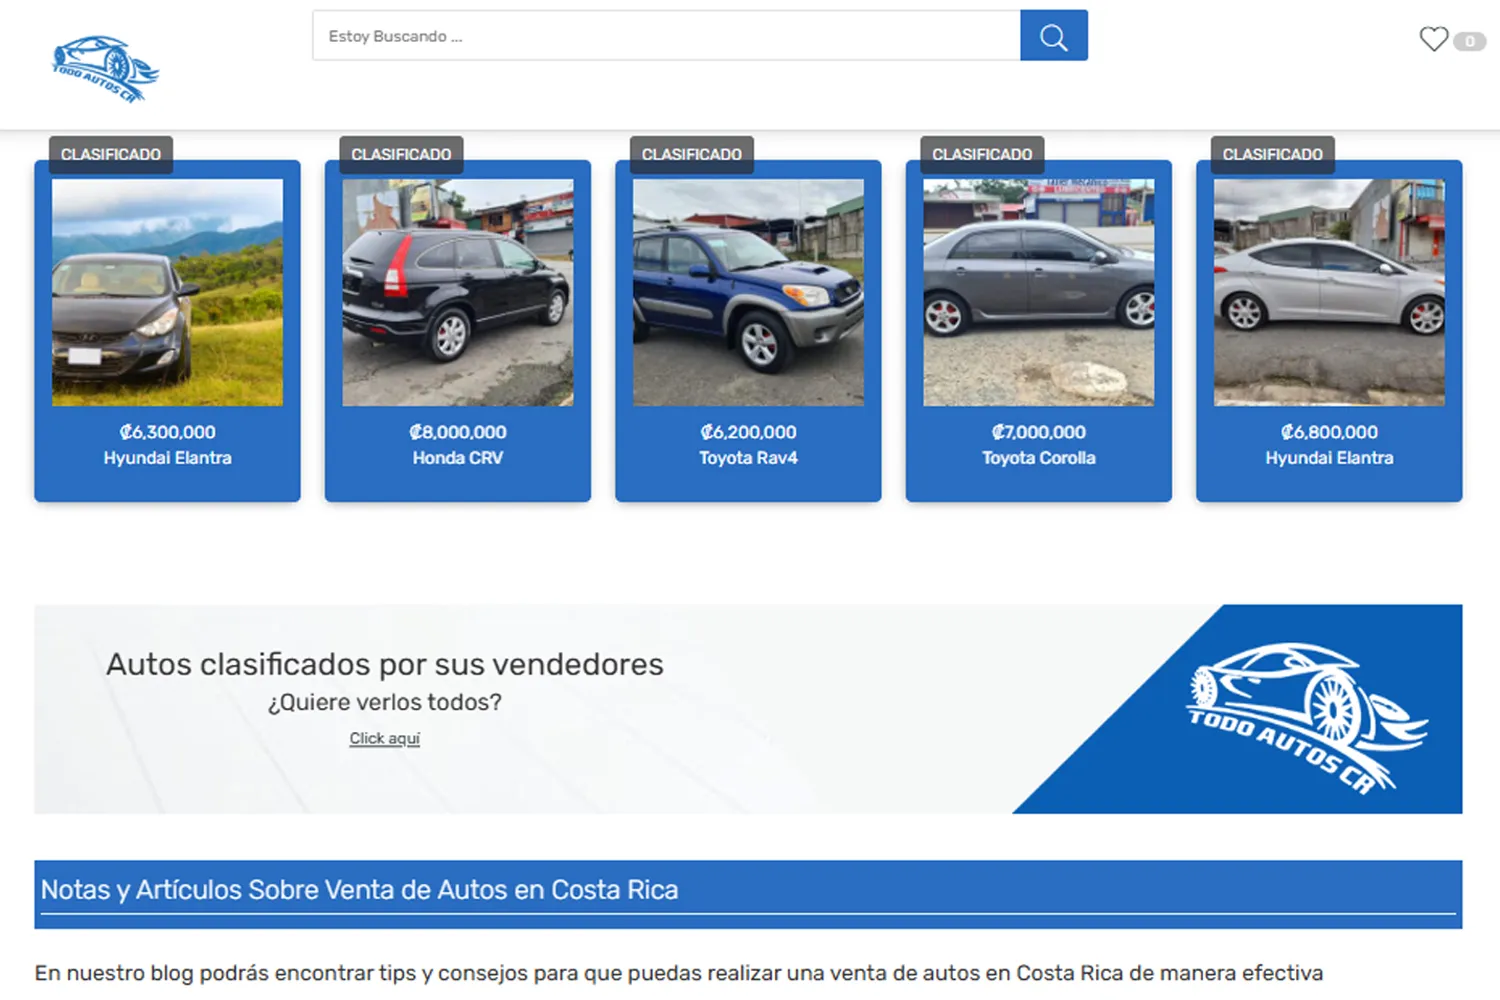Open the Toyota Rav4 car photo

click(748, 292)
